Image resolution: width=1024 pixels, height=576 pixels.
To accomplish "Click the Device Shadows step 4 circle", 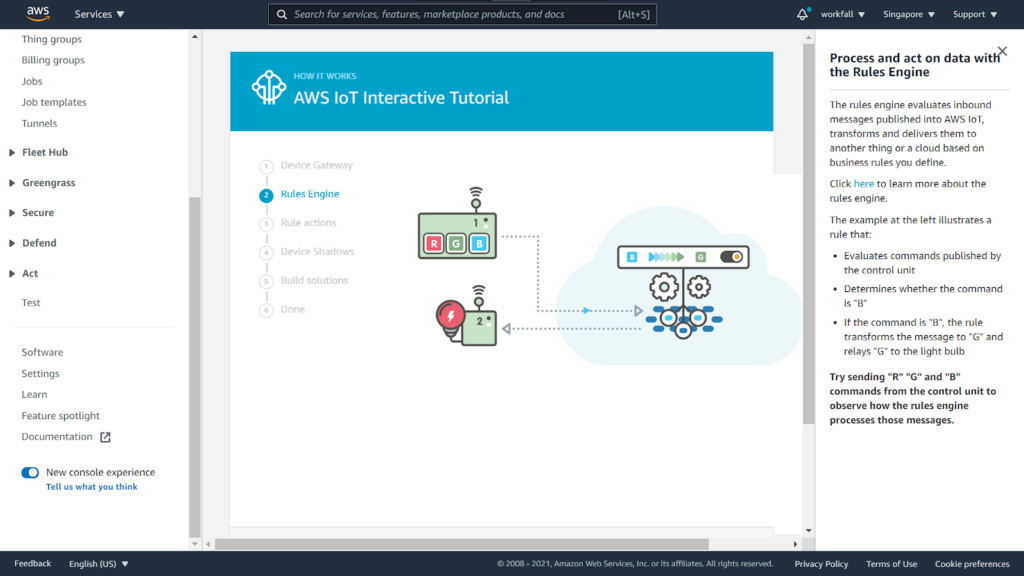I will [x=266, y=251].
